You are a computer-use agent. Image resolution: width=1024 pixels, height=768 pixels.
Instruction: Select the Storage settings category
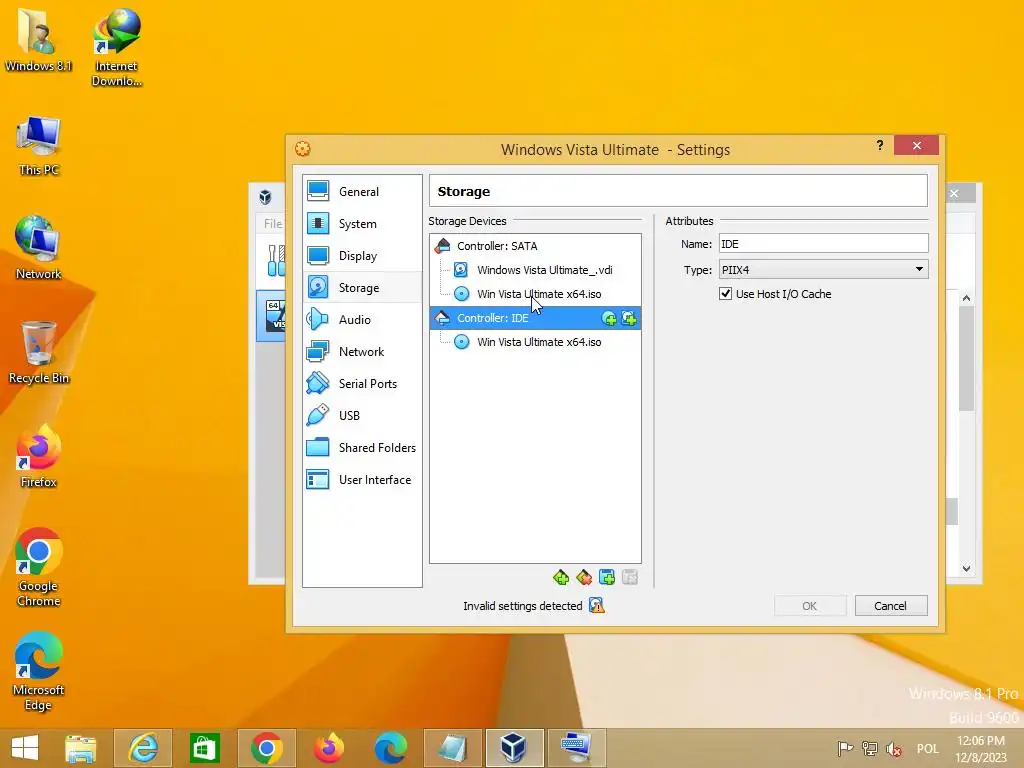(x=362, y=287)
